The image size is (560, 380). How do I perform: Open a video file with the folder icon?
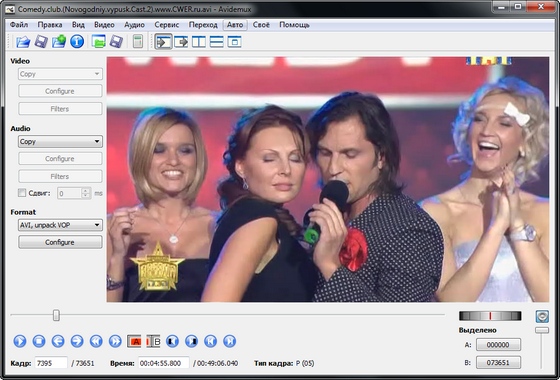click(x=23, y=42)
